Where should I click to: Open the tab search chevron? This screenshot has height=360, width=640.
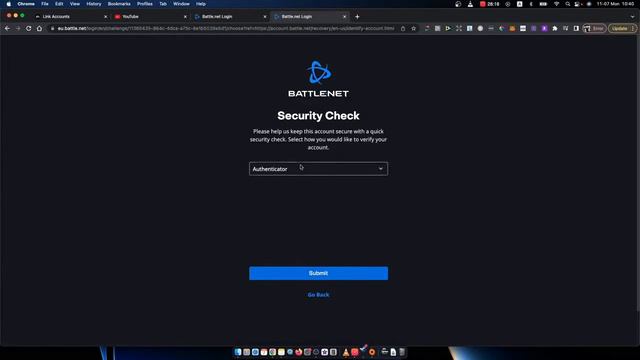(x=632, y=17)
